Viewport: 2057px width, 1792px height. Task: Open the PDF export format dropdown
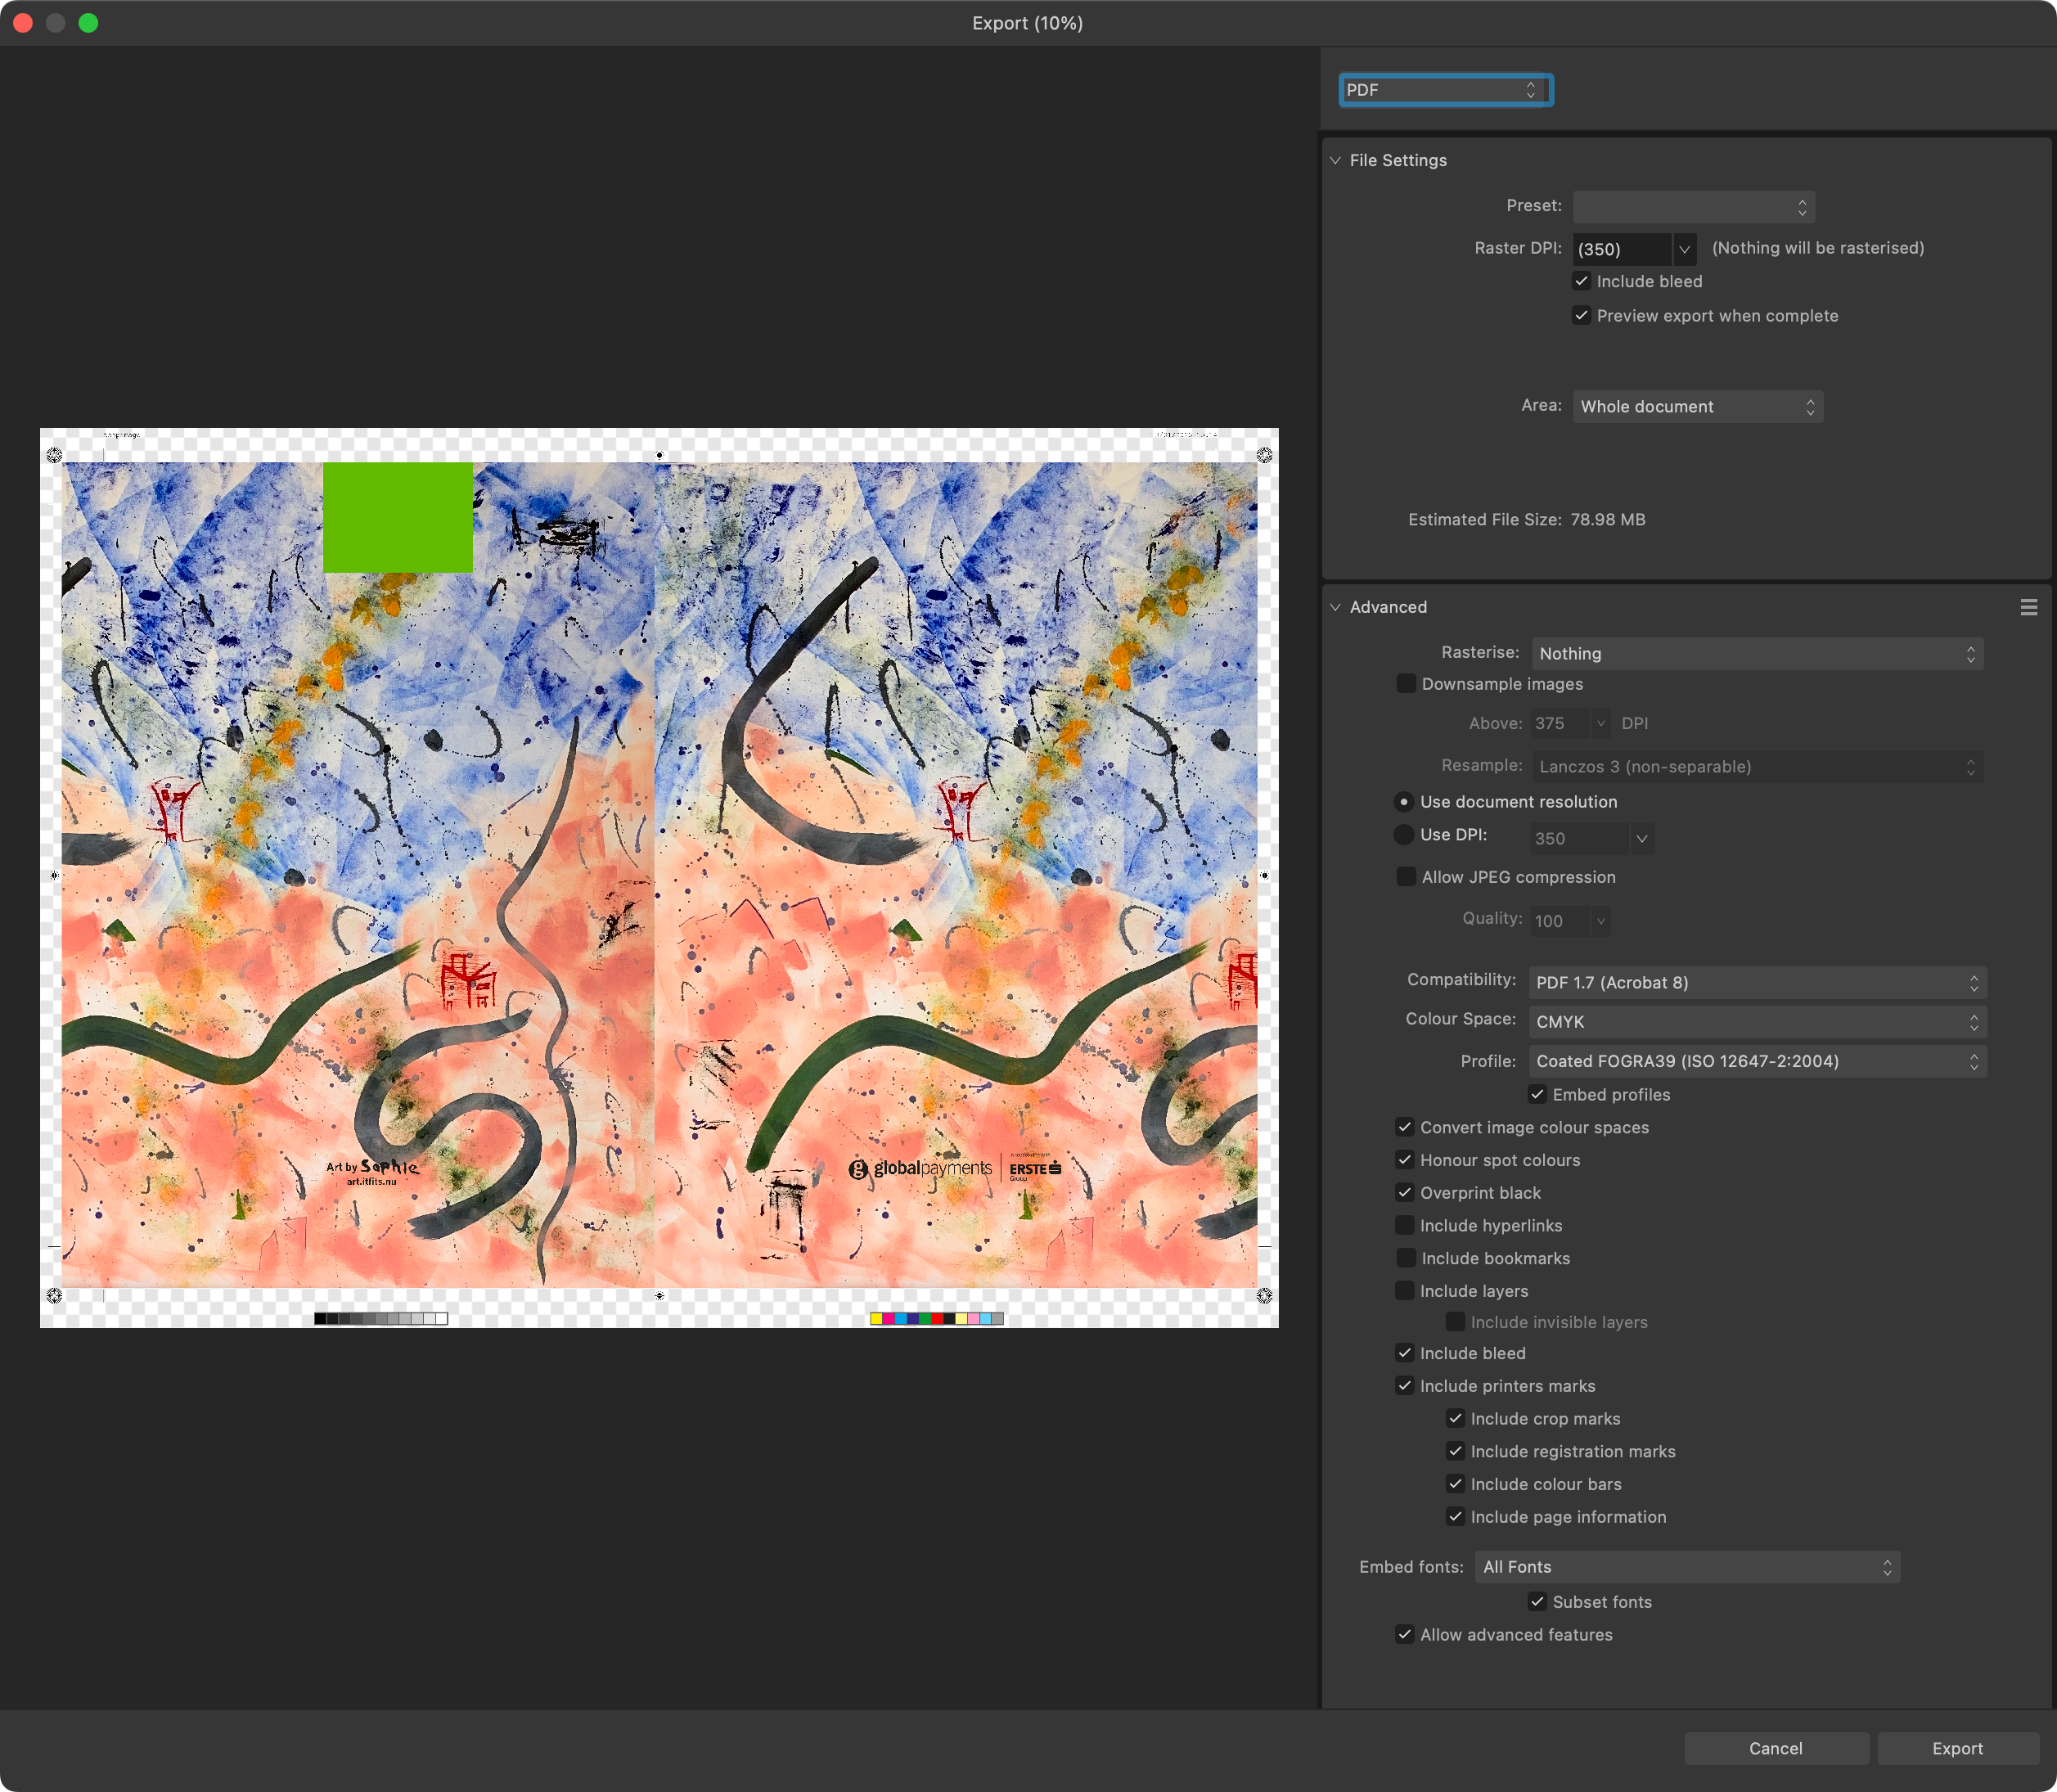click(x=1445, y=90)
